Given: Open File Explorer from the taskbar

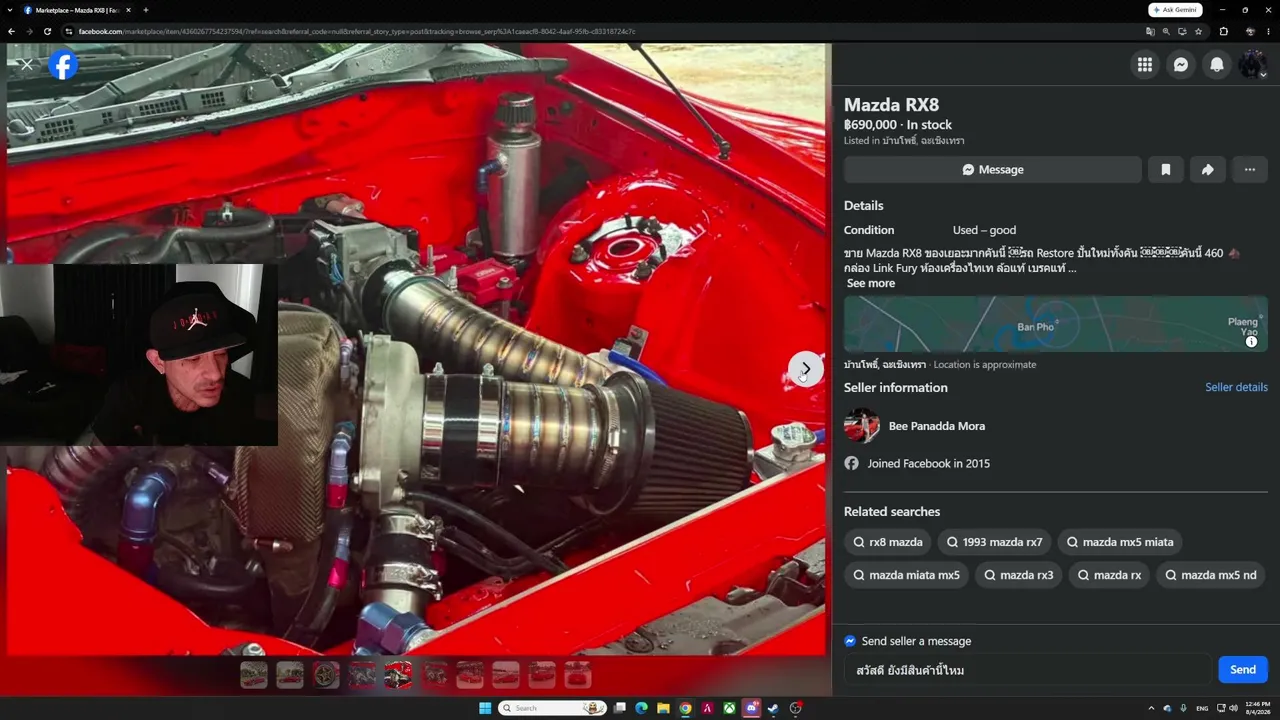Looking at the screenshot, I should tap(663, 708).
